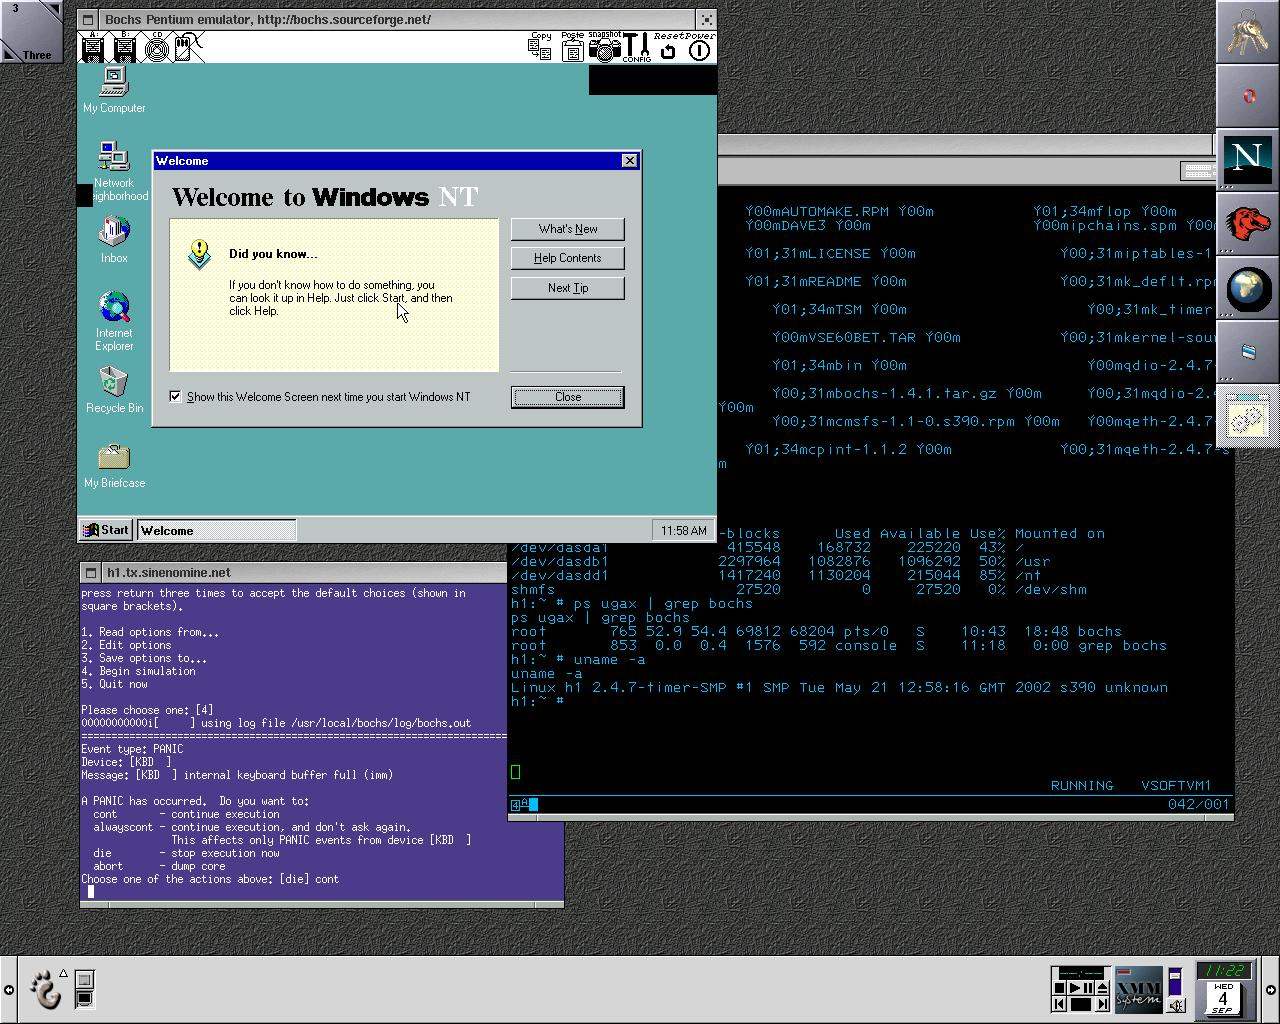Open the GNOME foot main menu
Image resolution: width=1280 pixels, height=1024 pixels.
coord(46,989)
